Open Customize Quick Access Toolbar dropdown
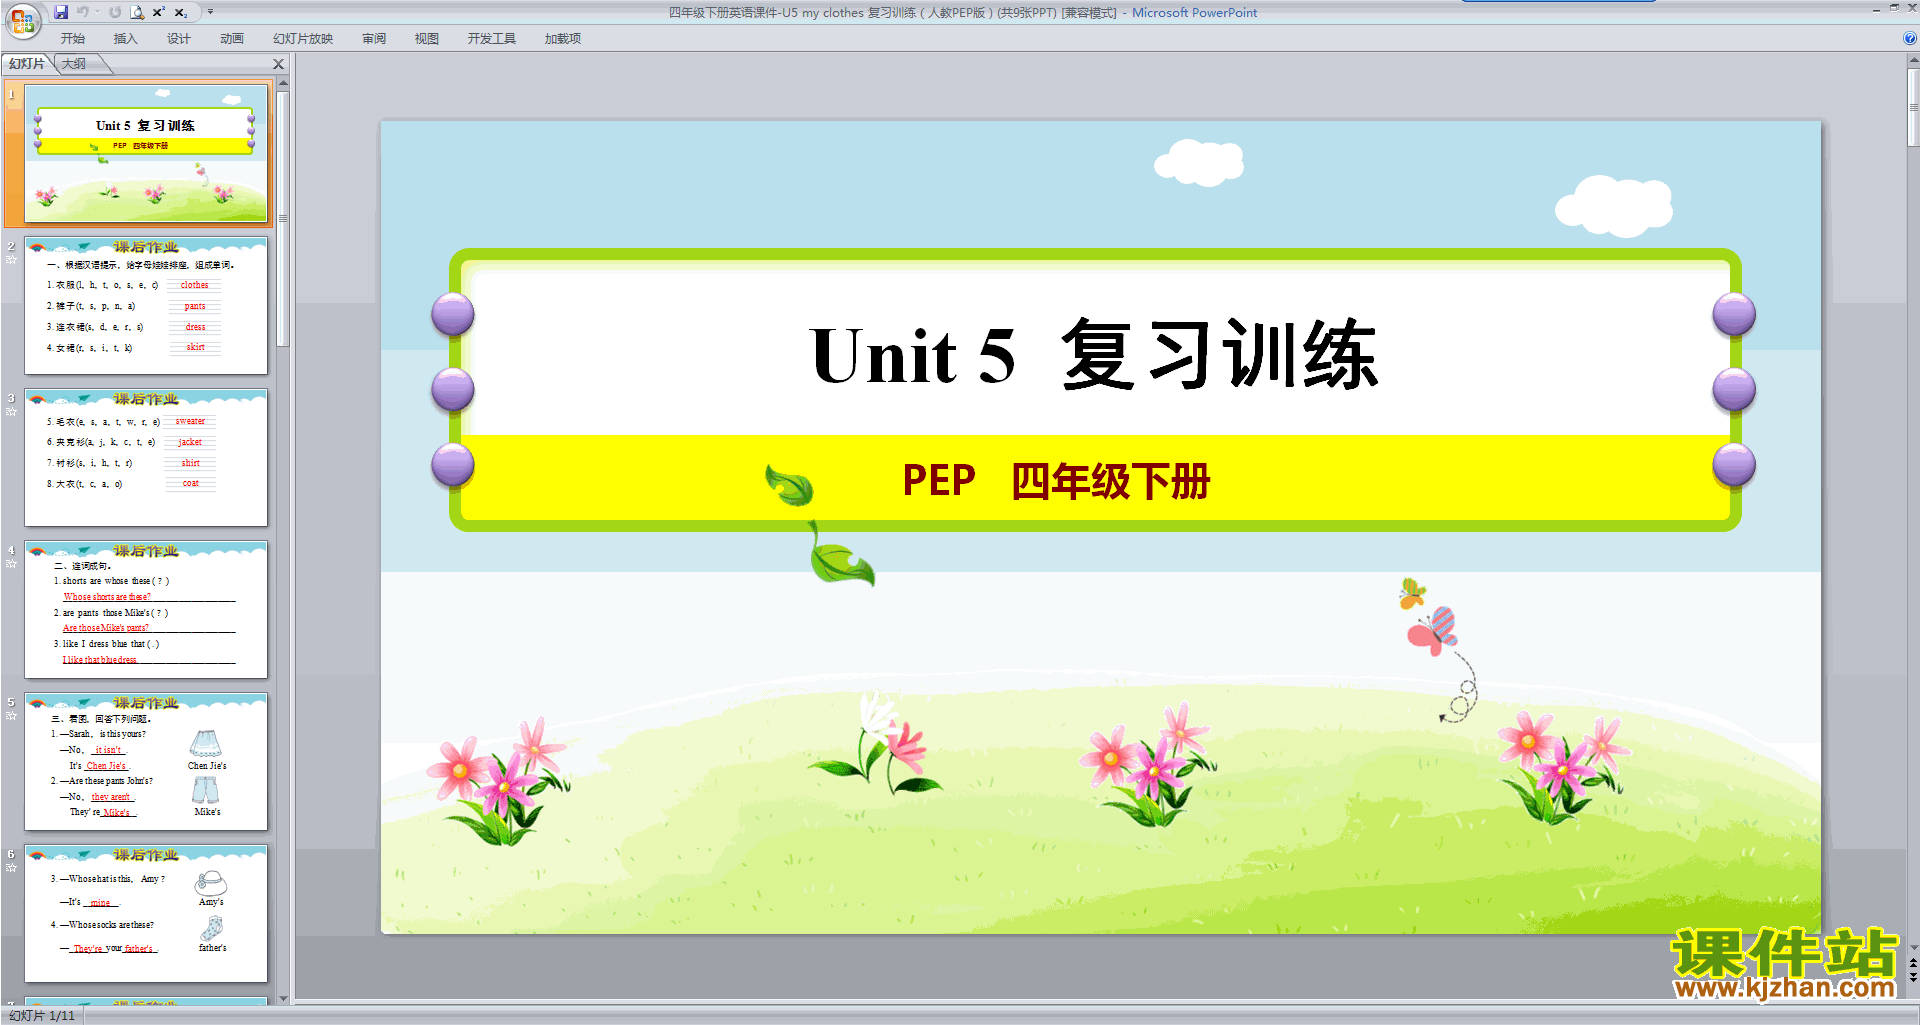The height and width of the screenshot is (1025, 1920). [210, 12]
